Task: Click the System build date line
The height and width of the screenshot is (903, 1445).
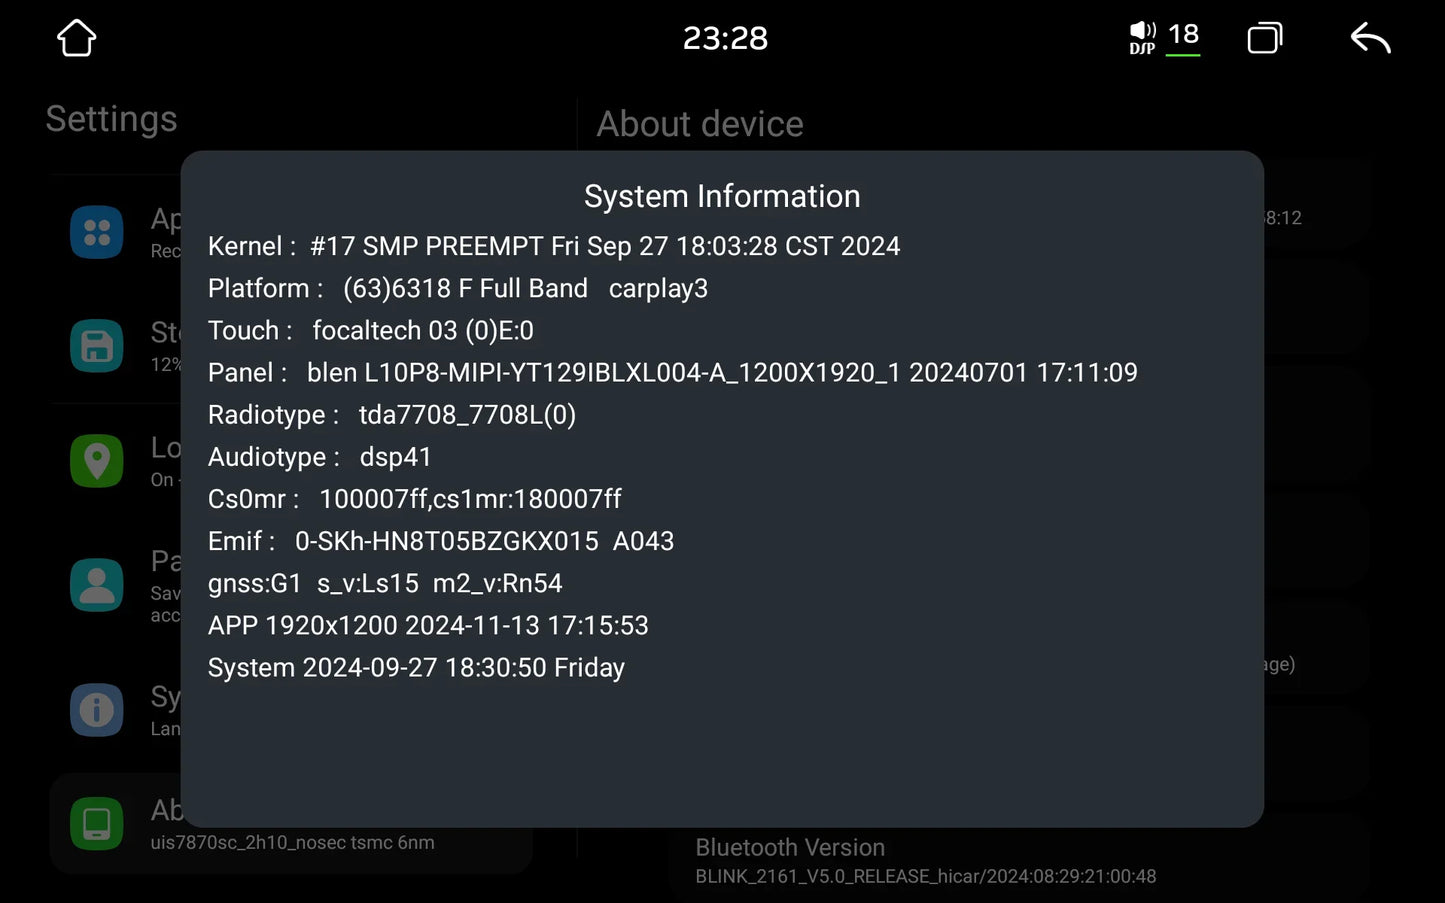Action: point(416,667)
